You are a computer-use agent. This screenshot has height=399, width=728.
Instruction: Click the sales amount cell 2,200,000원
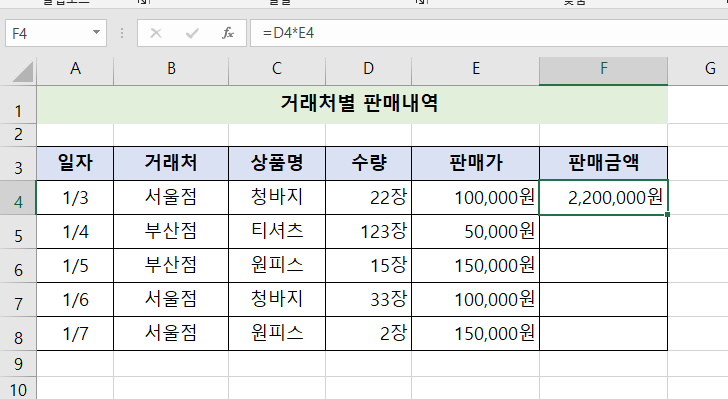(604, 197)
